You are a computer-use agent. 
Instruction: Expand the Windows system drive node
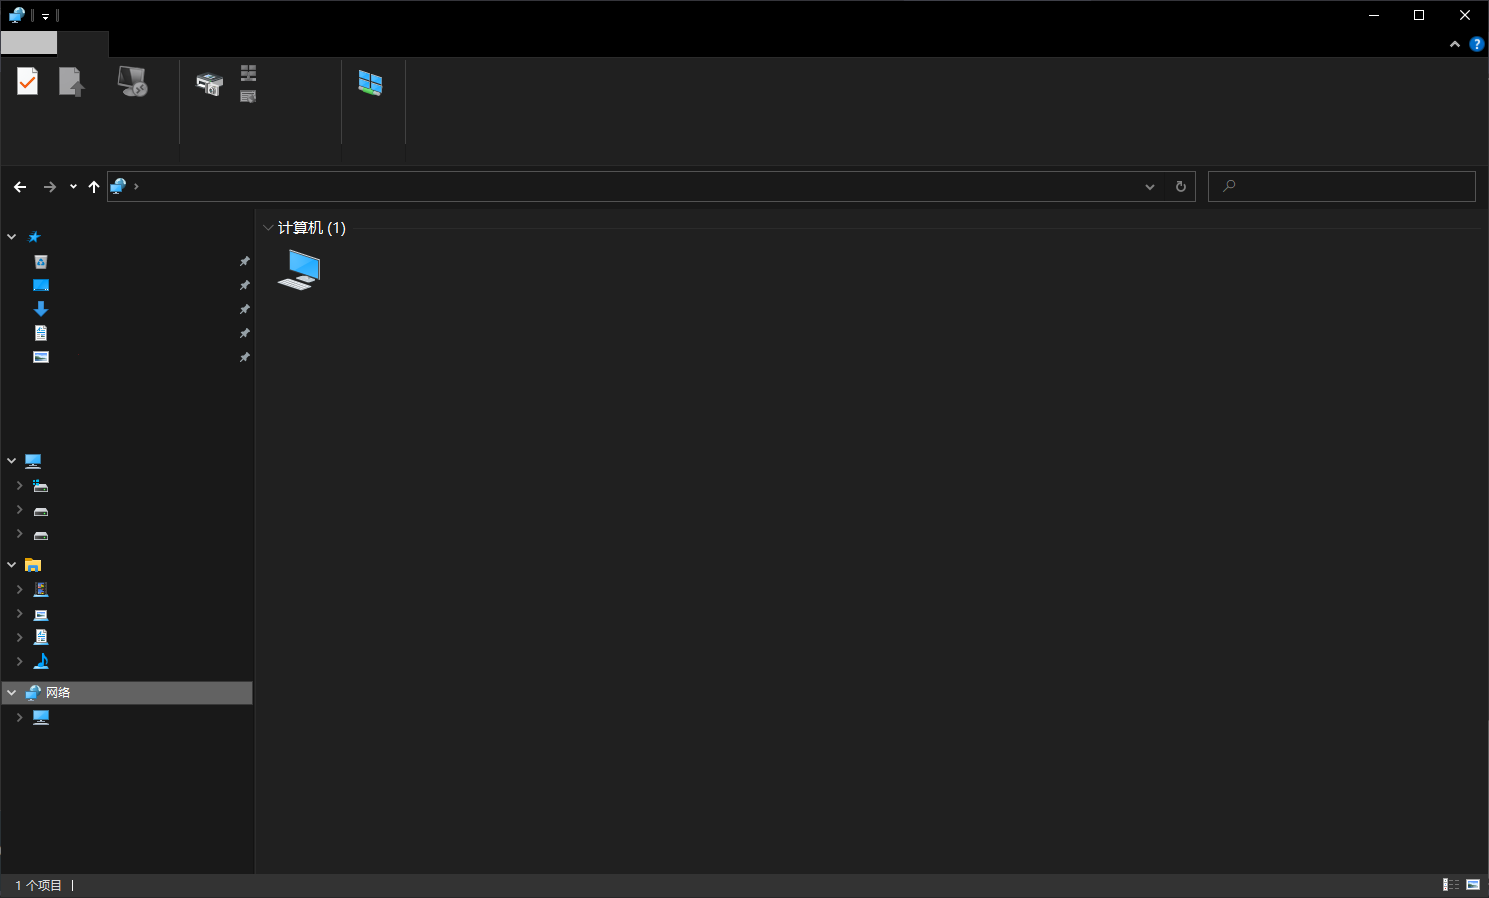tap(19, 485)
